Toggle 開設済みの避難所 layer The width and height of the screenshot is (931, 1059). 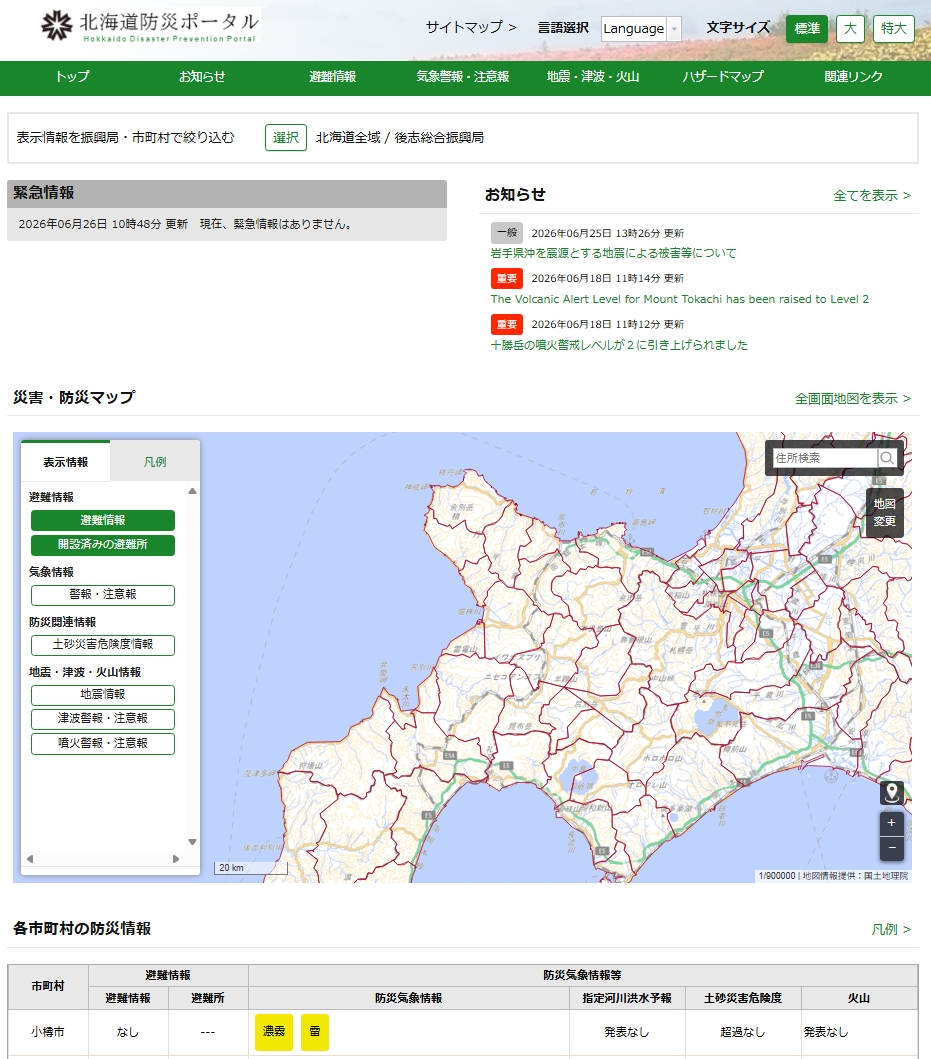(103, 544)
